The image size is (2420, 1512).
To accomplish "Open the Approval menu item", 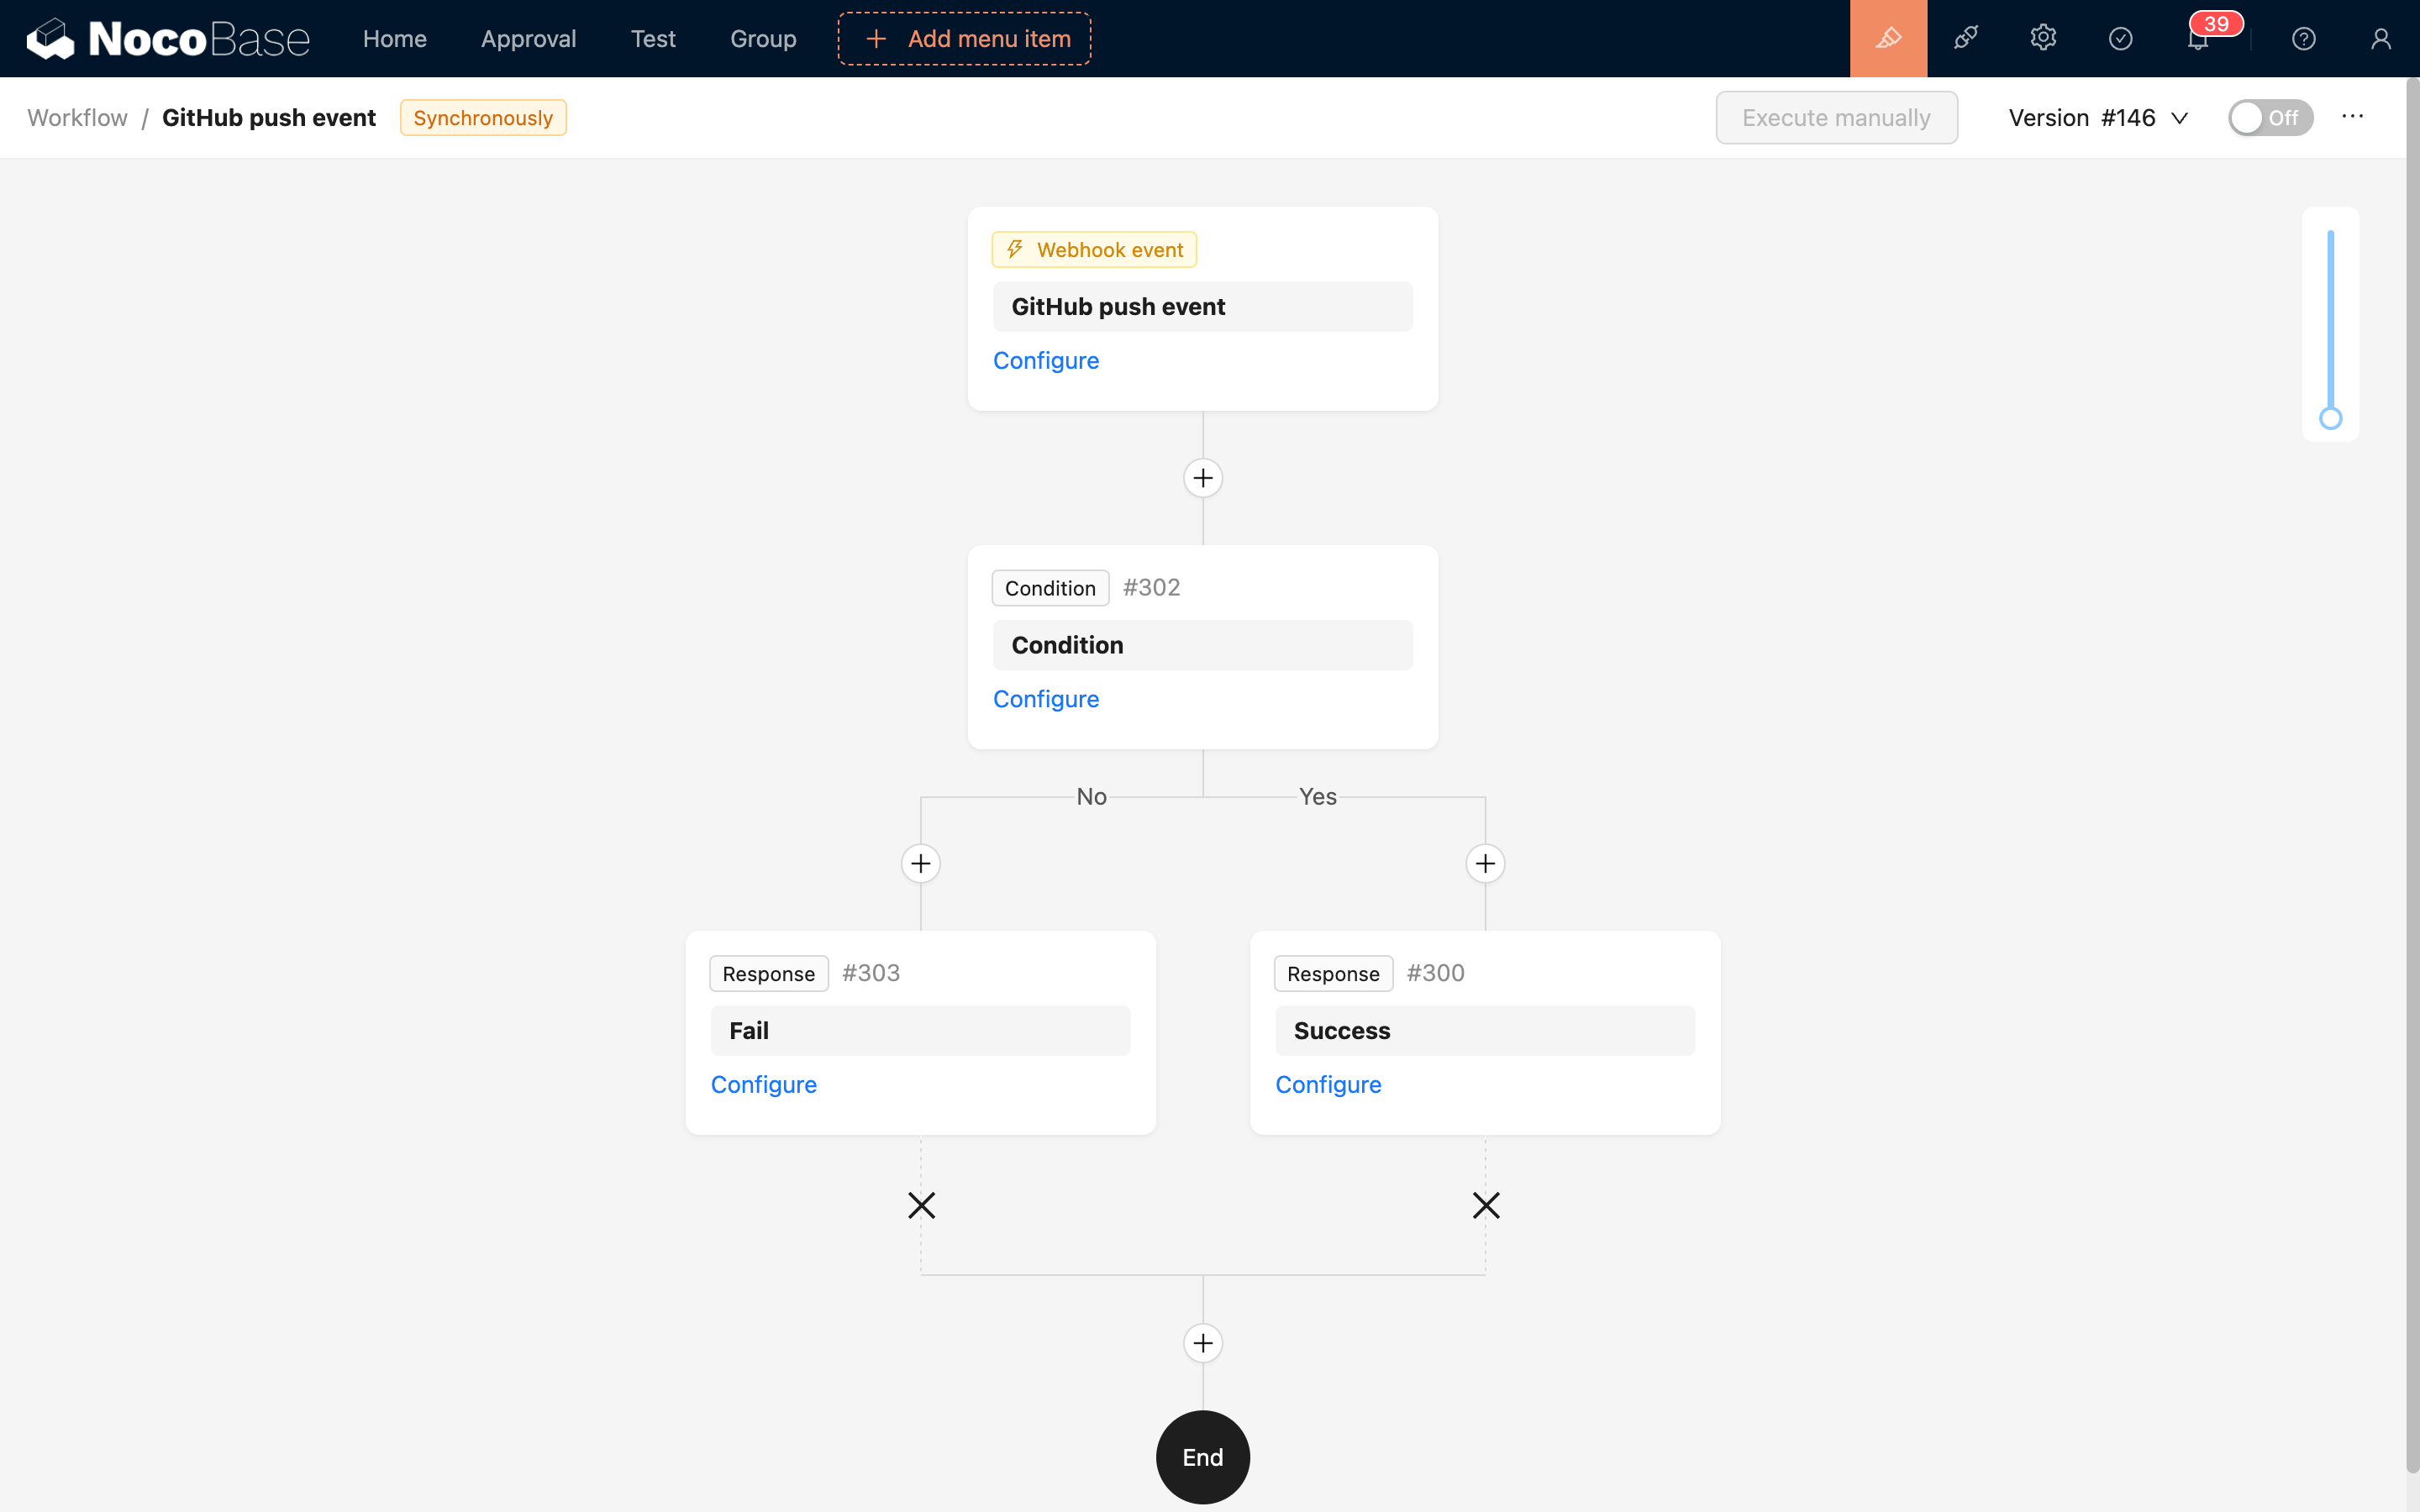I will (x=528, y=39).
